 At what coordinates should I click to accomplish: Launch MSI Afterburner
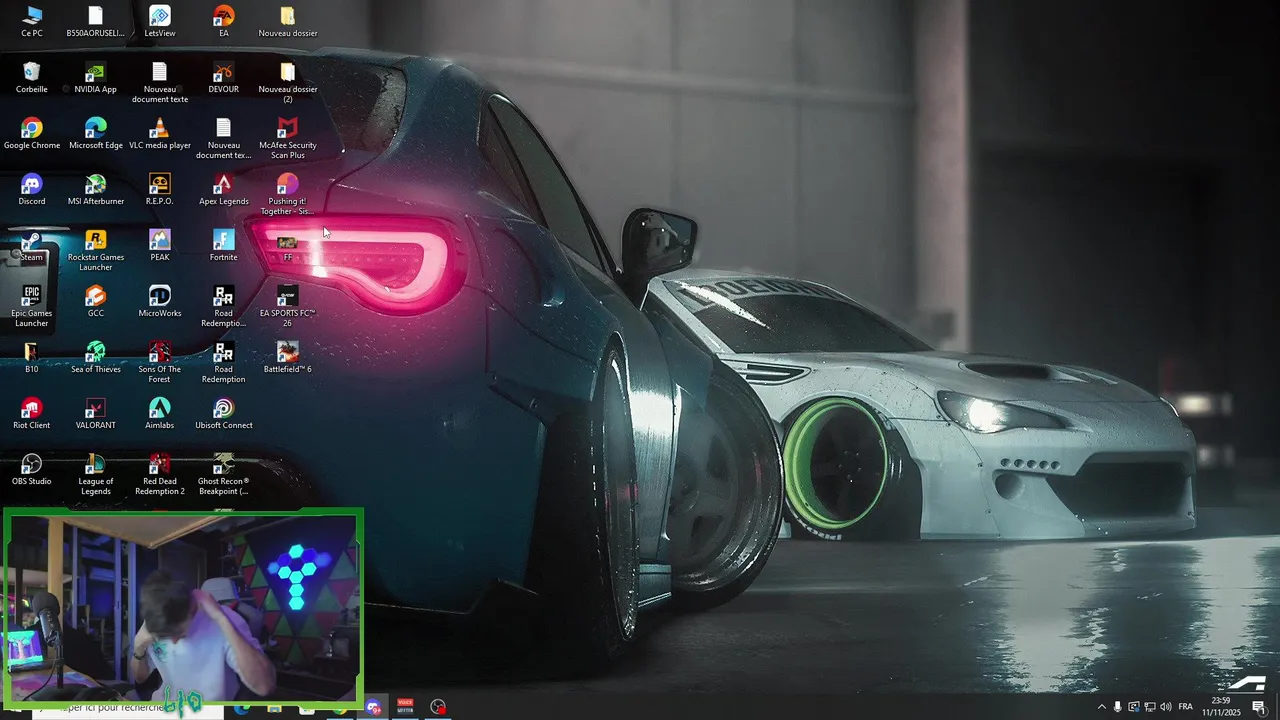(96, 190)
